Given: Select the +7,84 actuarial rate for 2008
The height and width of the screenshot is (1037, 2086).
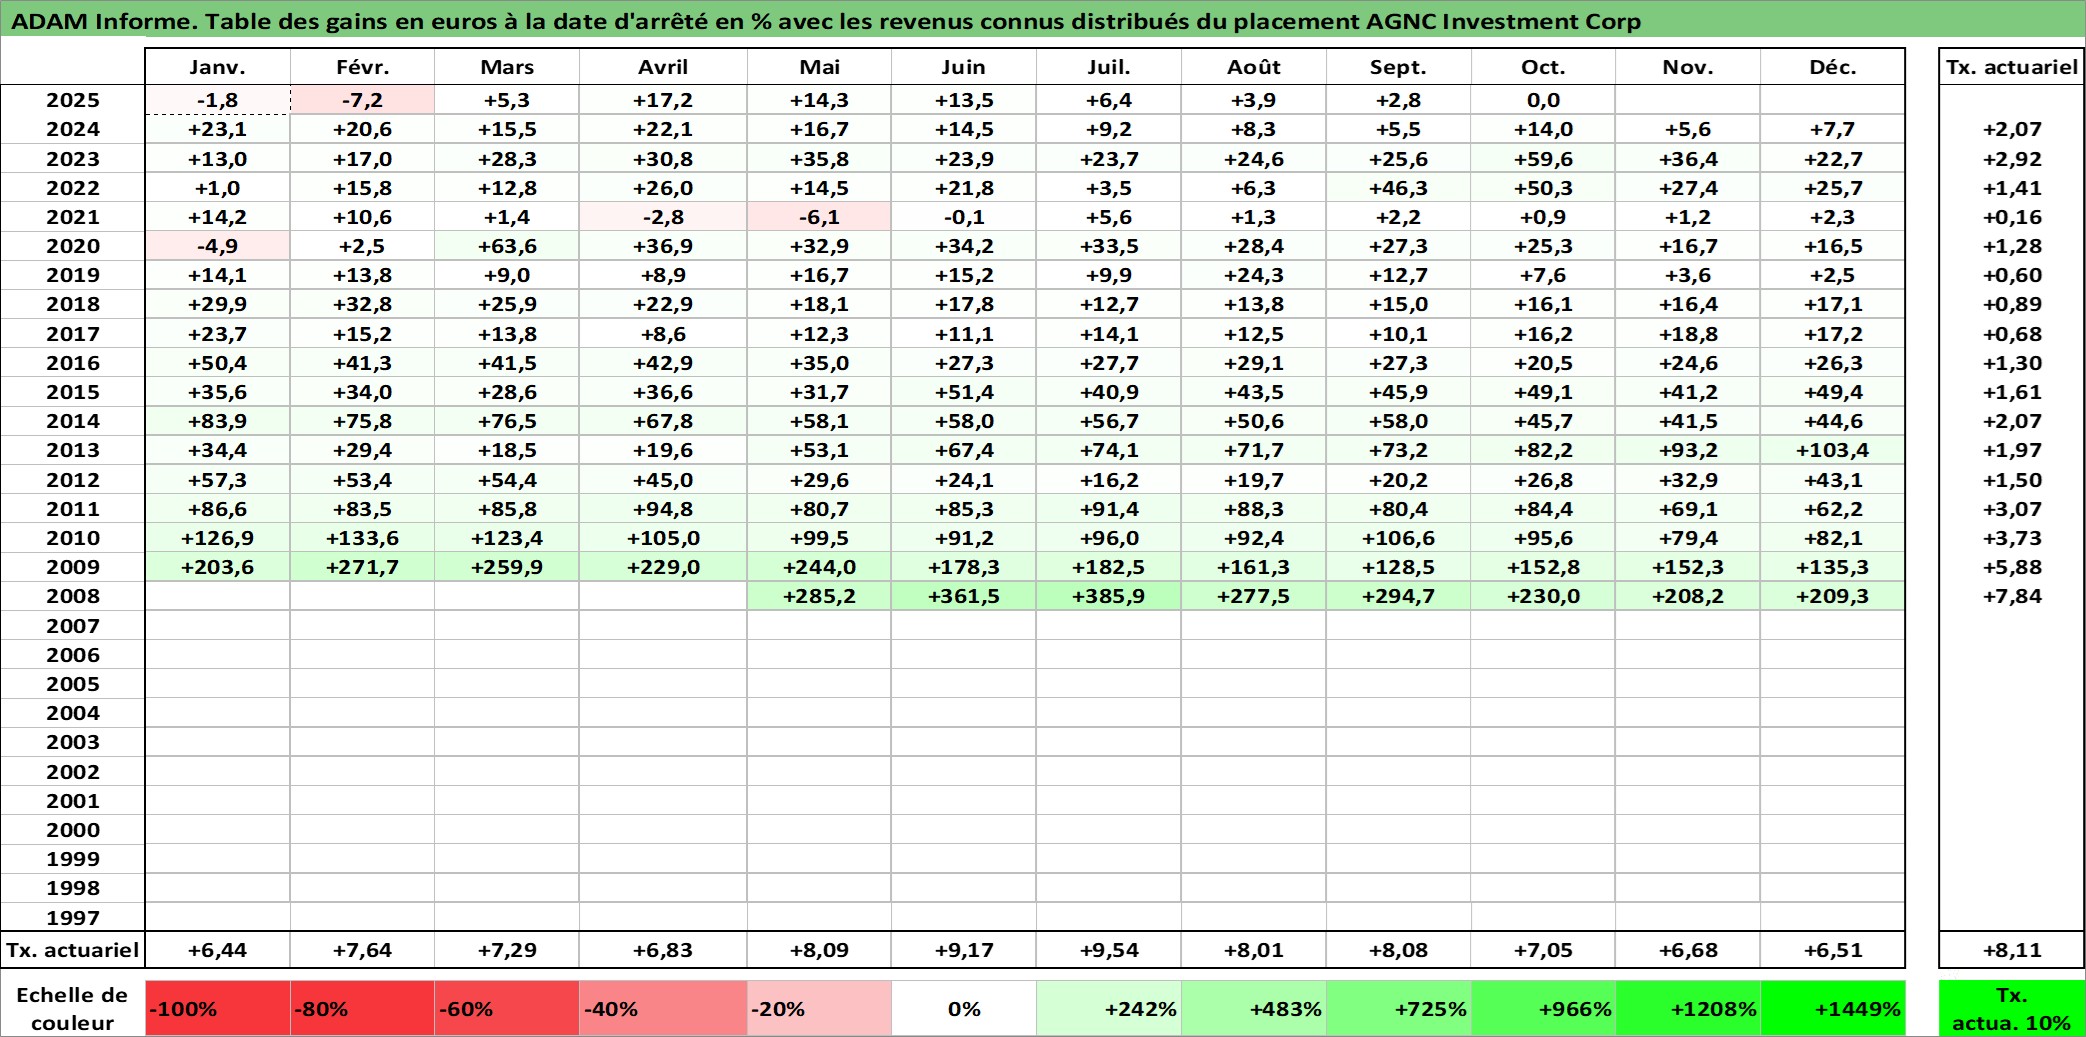Looking at the screenshot, I should (2012, 596).
